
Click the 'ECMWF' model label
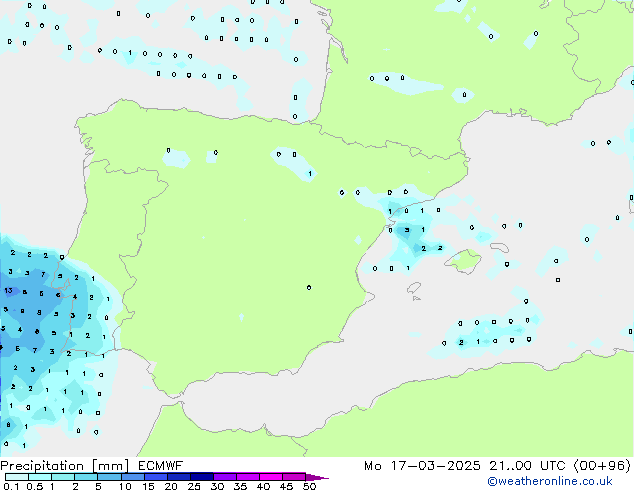[161, 465]
